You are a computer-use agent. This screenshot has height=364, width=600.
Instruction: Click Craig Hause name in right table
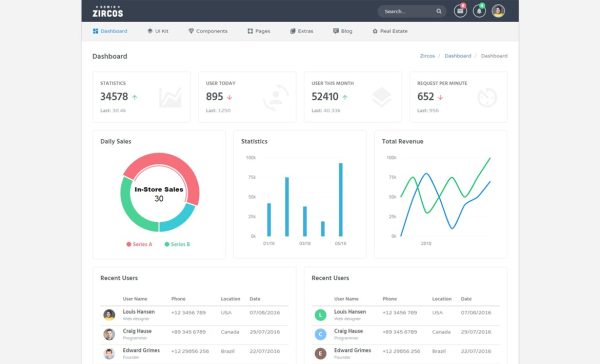point(348,331)
